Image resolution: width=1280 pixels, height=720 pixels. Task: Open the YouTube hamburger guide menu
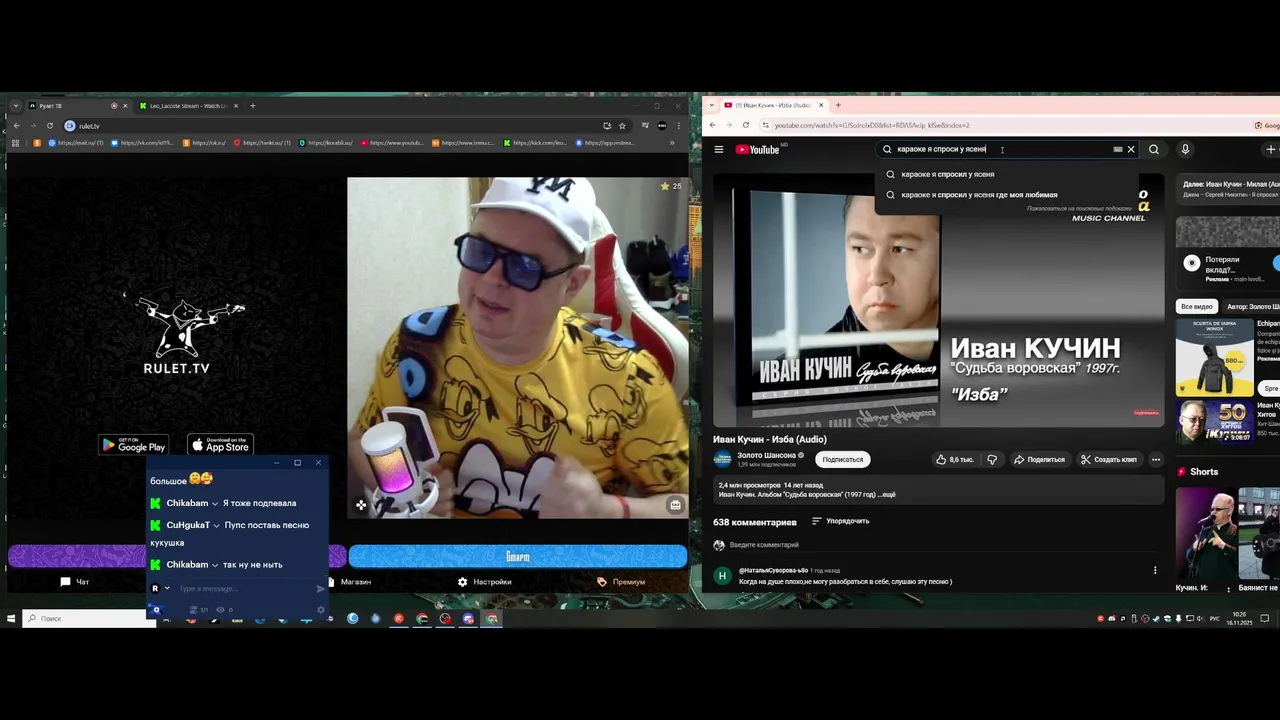click(x=718, y=149)
